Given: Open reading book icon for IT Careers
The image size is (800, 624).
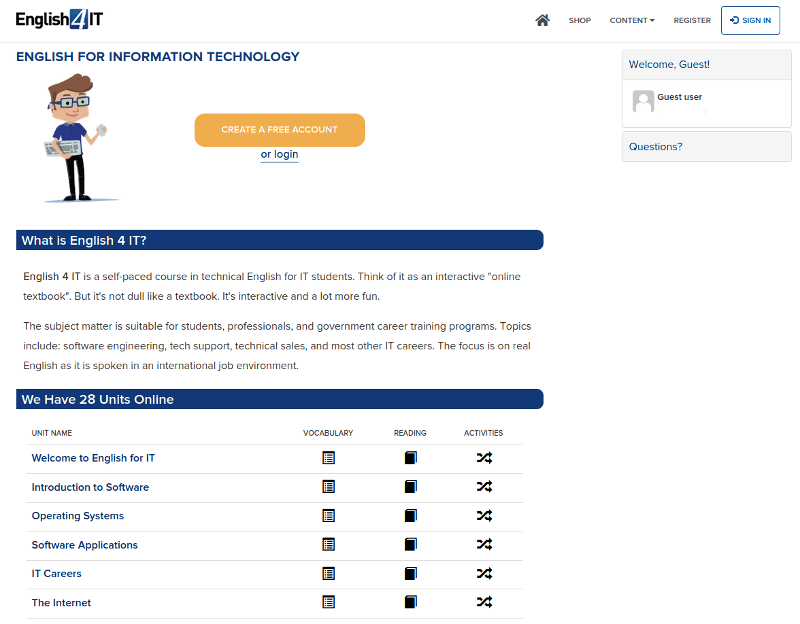Looking at the screenshot, I should 411,573.
